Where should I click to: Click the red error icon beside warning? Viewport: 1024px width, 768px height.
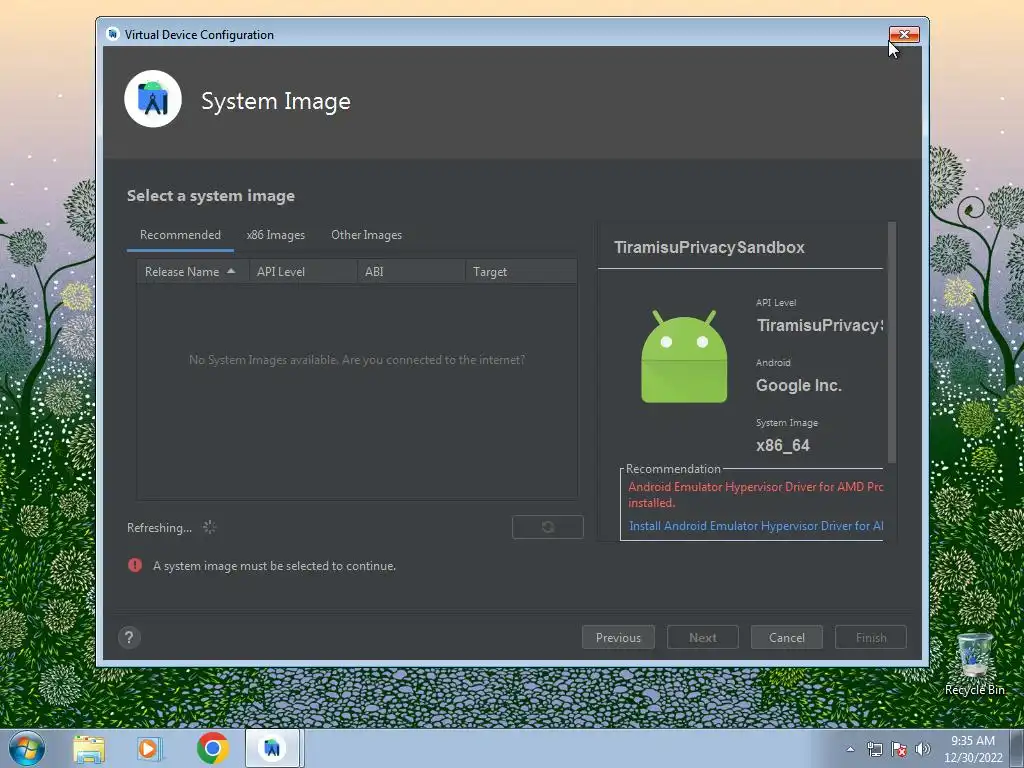135,565
